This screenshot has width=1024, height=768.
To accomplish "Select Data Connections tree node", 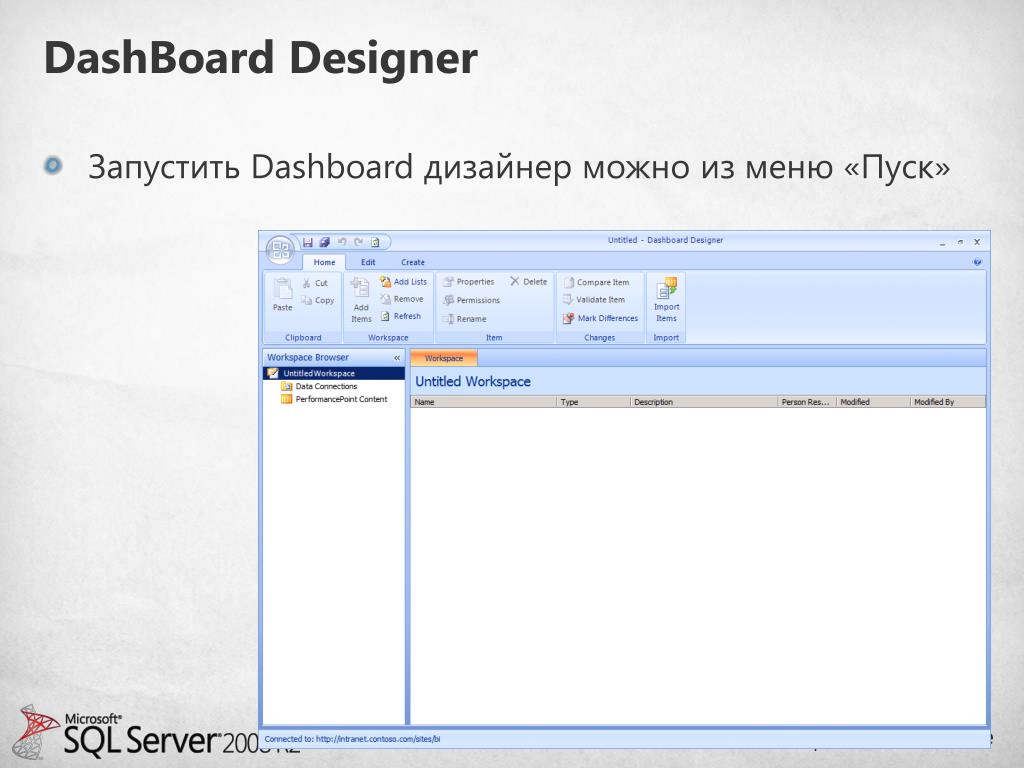I will pyautogui.click(x=319, y=387).
